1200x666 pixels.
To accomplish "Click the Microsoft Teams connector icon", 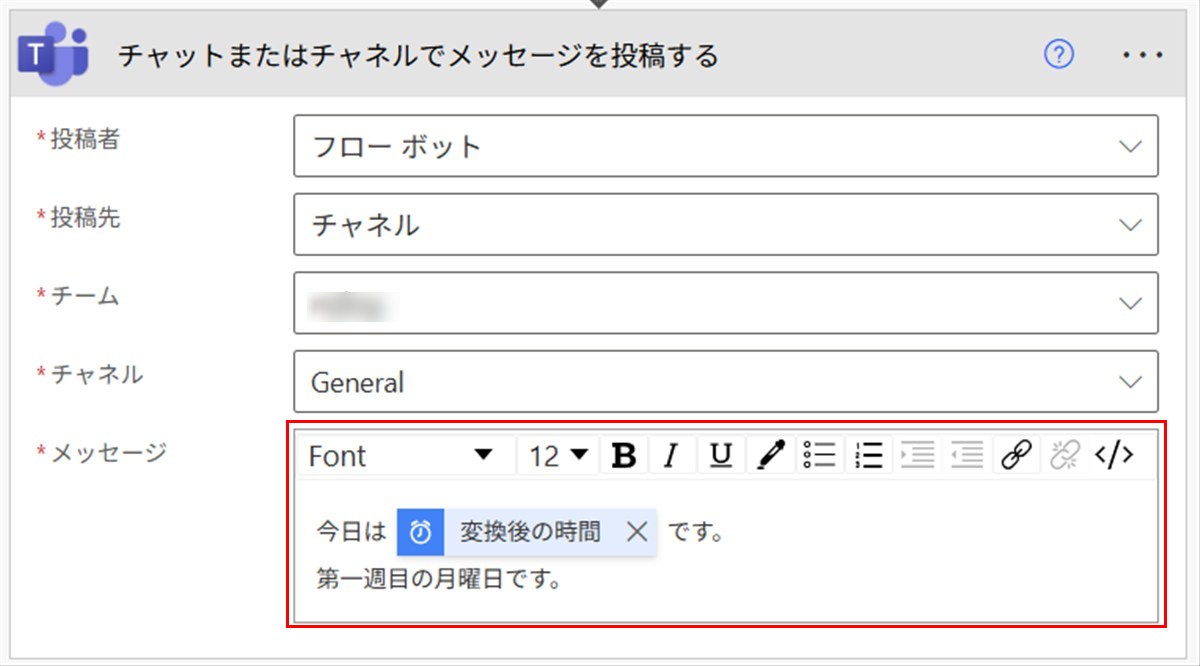I will [x=53, y=55].
